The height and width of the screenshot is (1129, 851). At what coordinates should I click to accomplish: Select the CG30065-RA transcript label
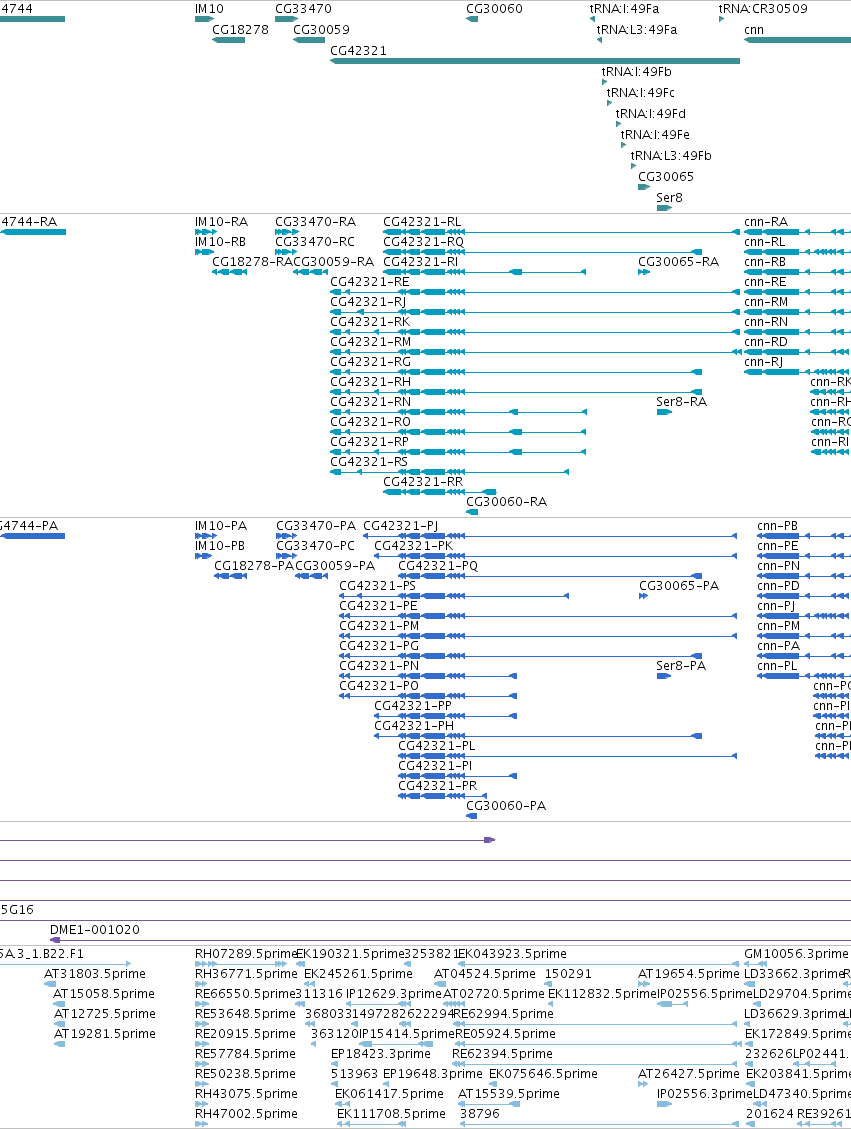(679, 262)
